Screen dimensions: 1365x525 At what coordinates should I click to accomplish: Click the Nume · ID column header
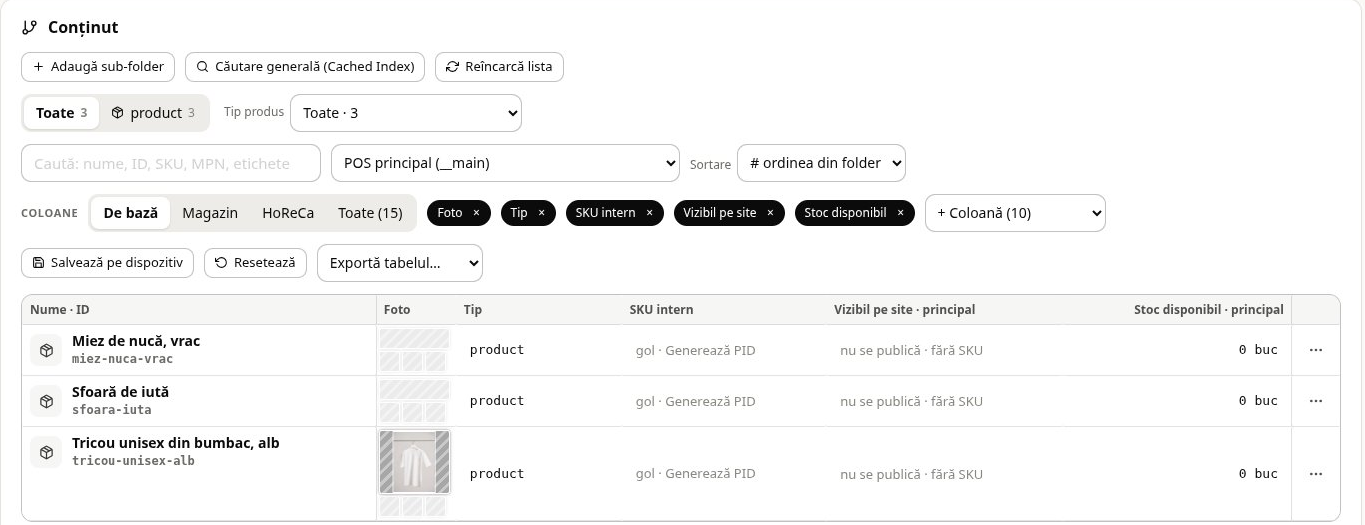(x=60, y=310)
